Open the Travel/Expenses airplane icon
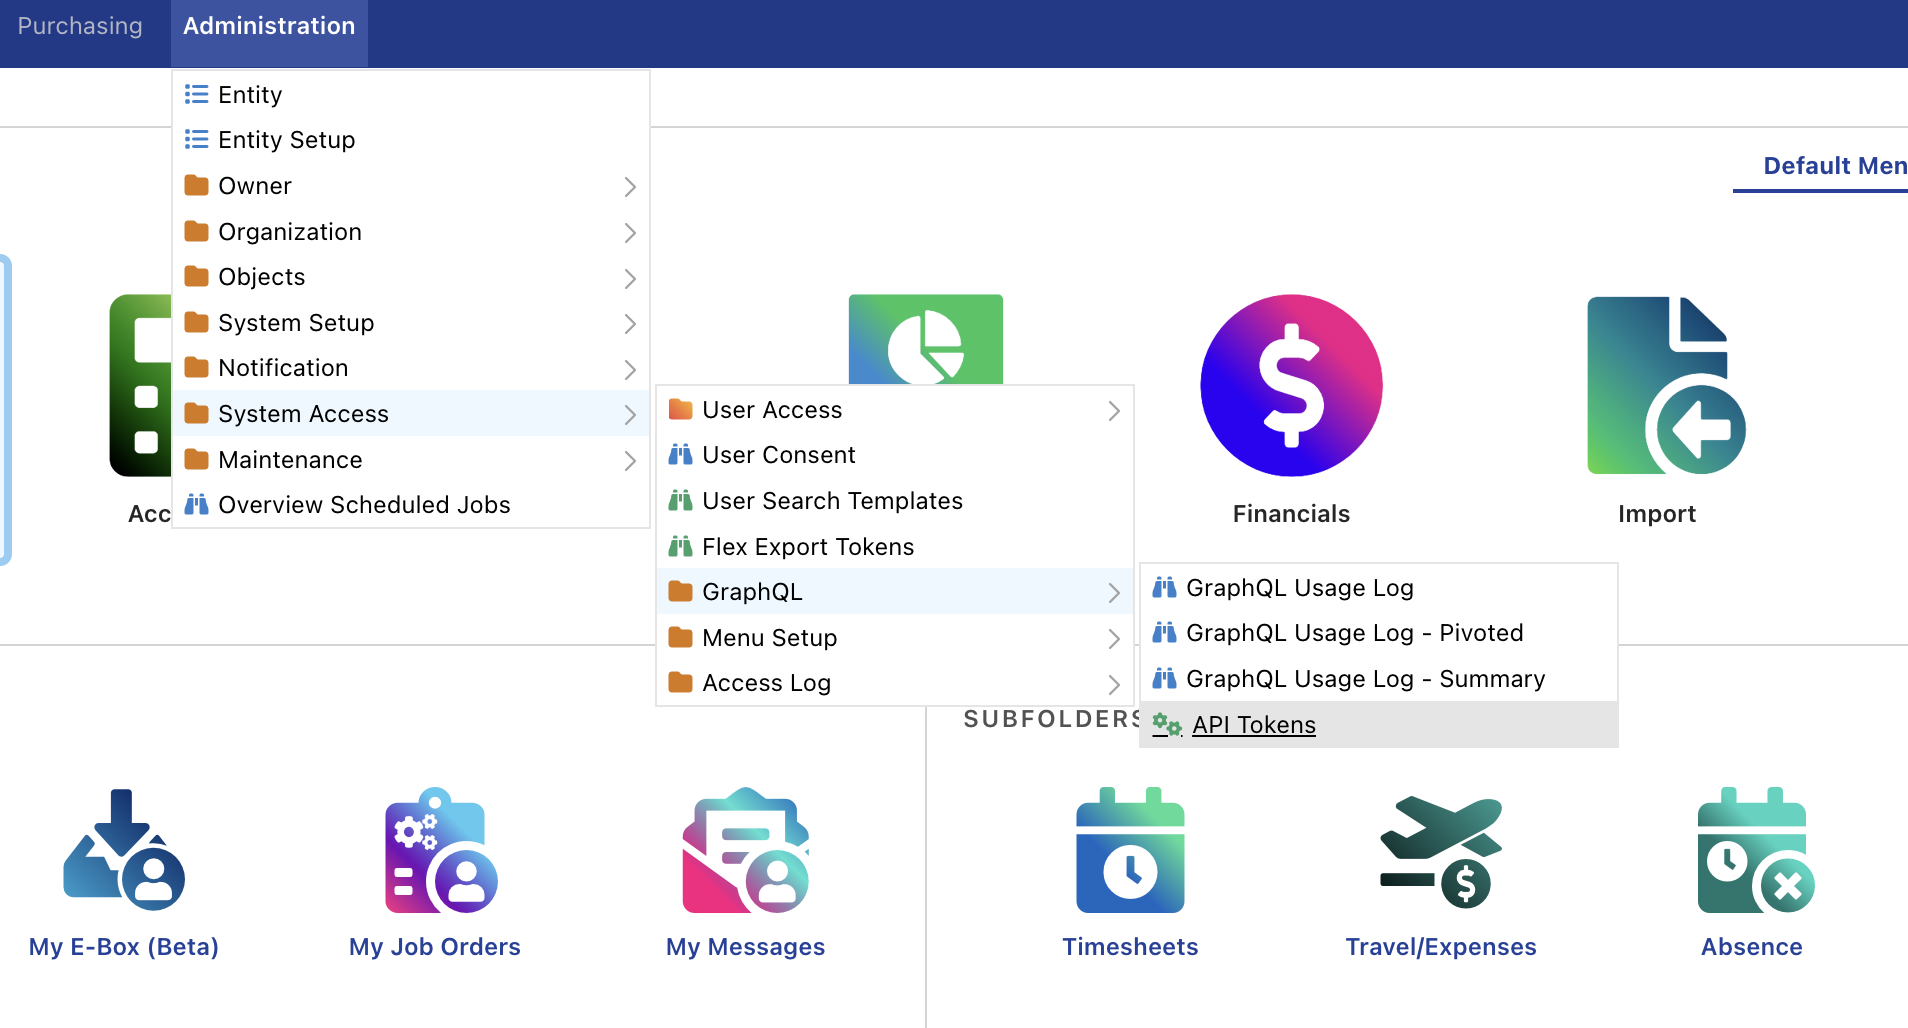This screenshot has width=1908, height=1028. click(x=1441, y=852)
